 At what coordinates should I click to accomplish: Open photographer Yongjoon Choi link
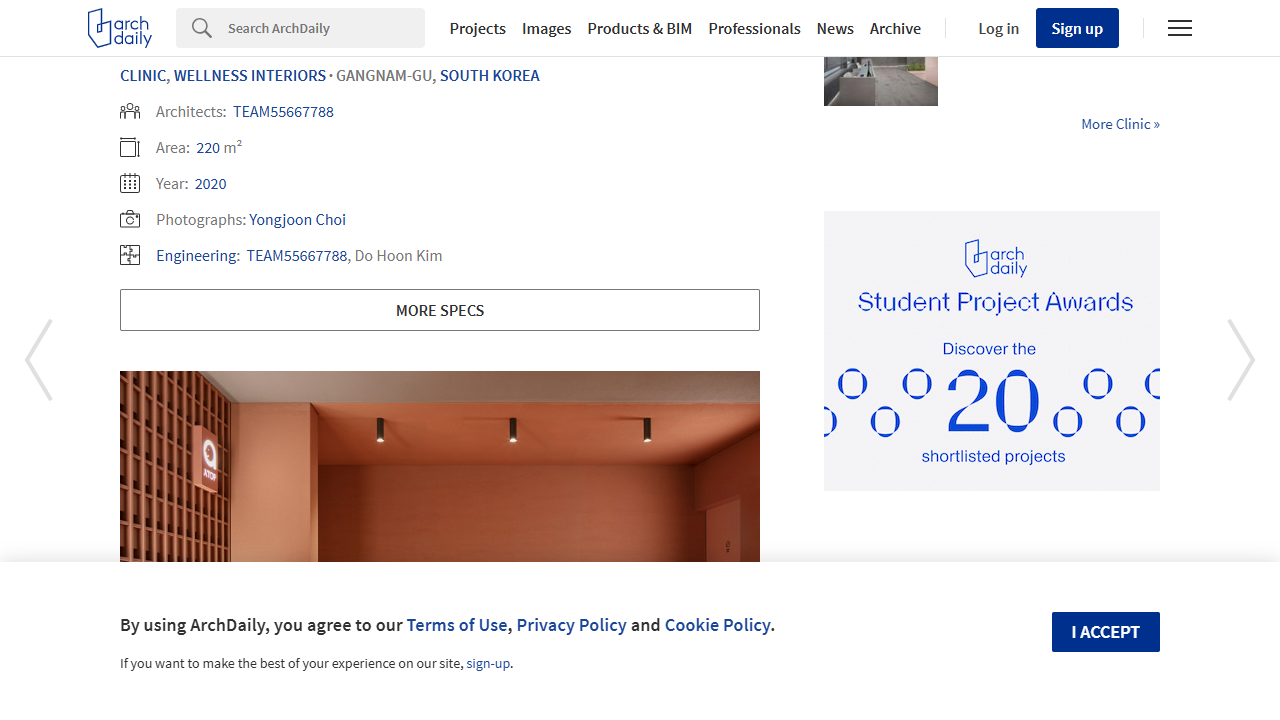[297, 220]
